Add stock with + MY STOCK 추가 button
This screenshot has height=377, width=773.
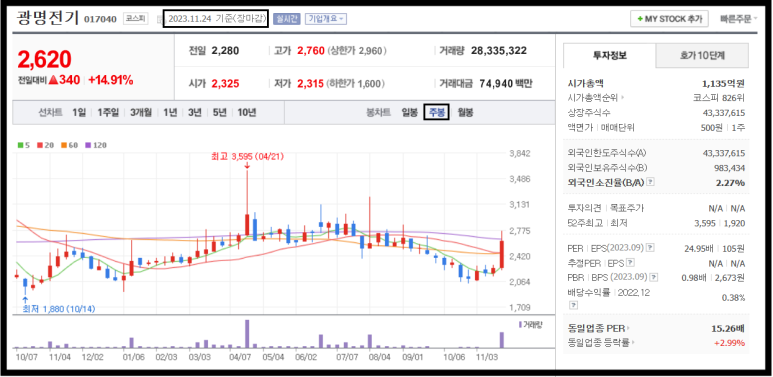pos(669,19)
